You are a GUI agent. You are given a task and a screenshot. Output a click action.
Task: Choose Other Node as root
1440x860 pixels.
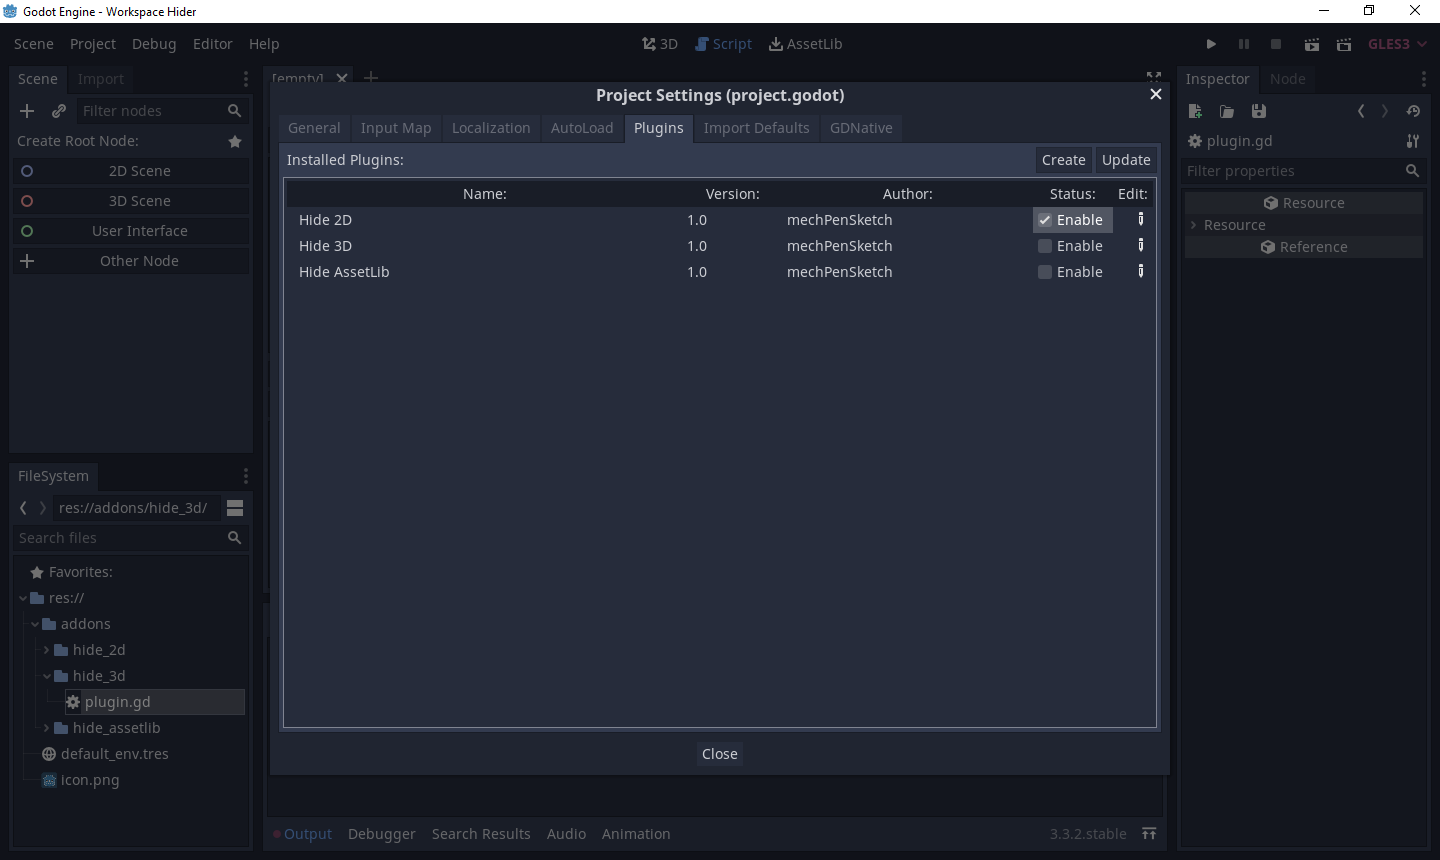(131, 261)
